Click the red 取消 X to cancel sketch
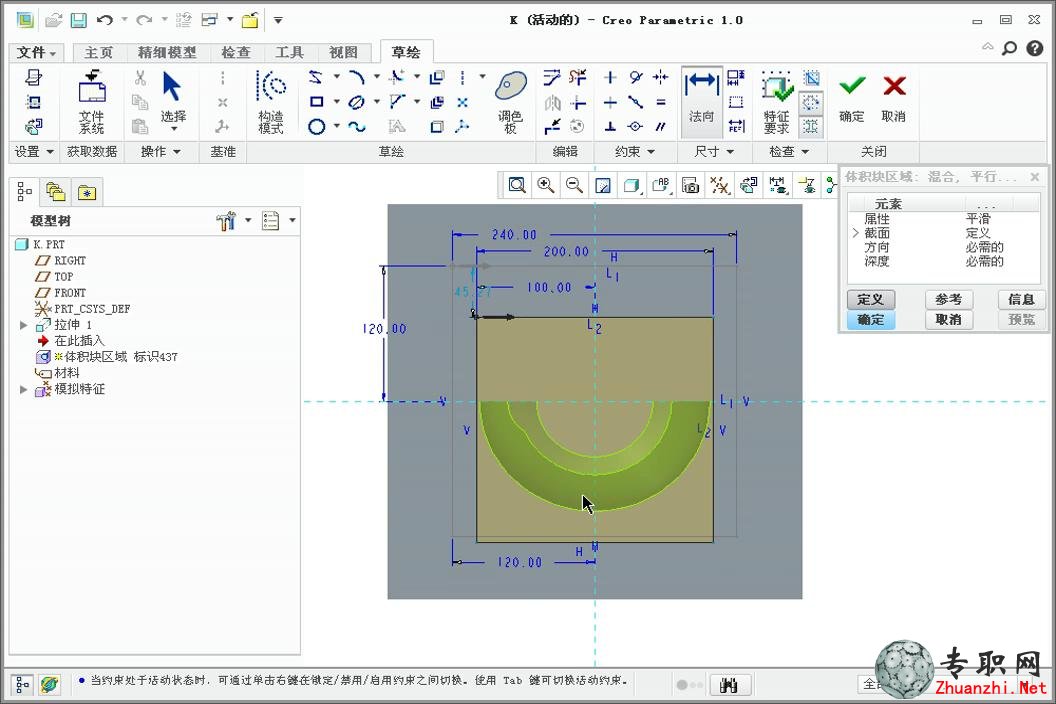The width and height of the screenshot is (1056, 704). coord(894,98)
